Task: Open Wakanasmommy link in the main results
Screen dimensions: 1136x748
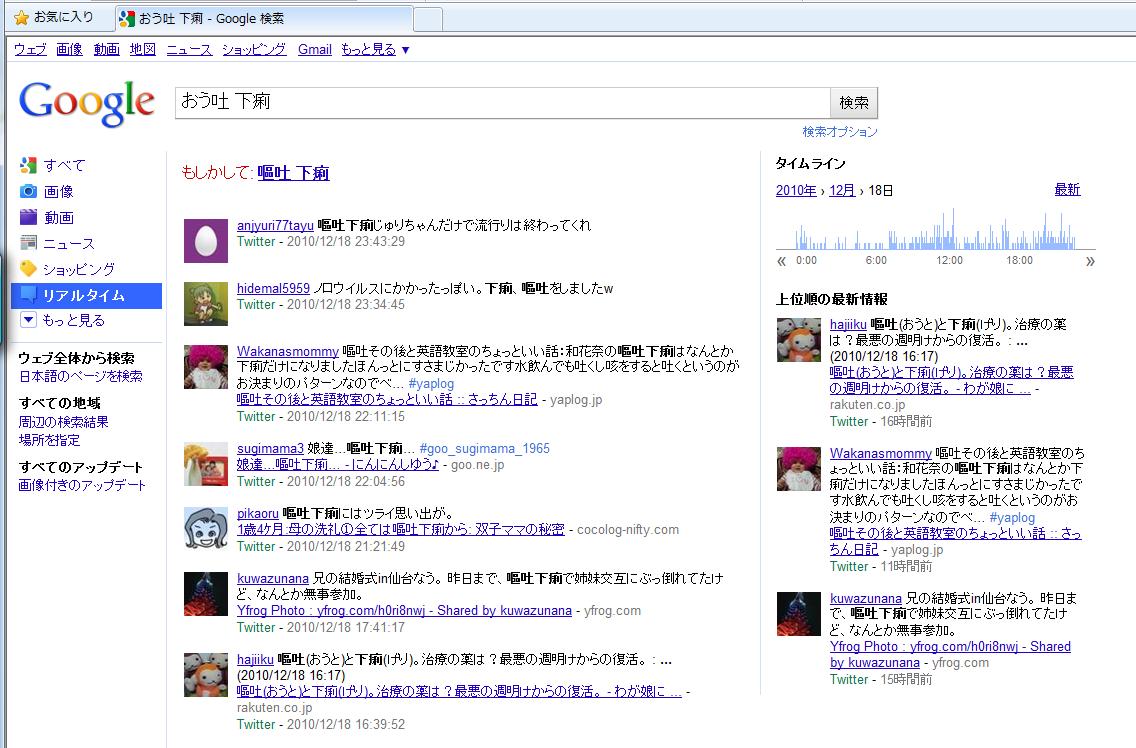Action: point(288,352)
